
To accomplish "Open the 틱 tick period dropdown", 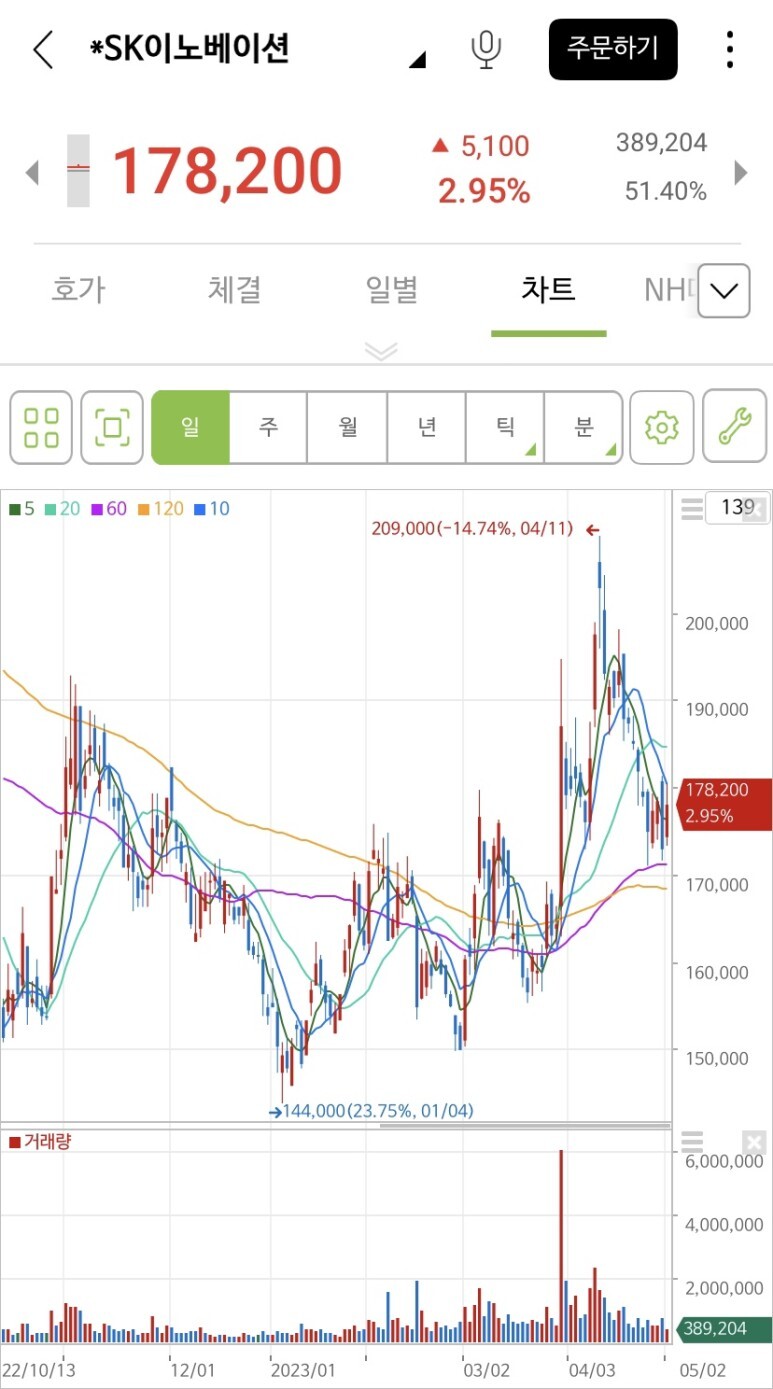I will pos(505,427).
